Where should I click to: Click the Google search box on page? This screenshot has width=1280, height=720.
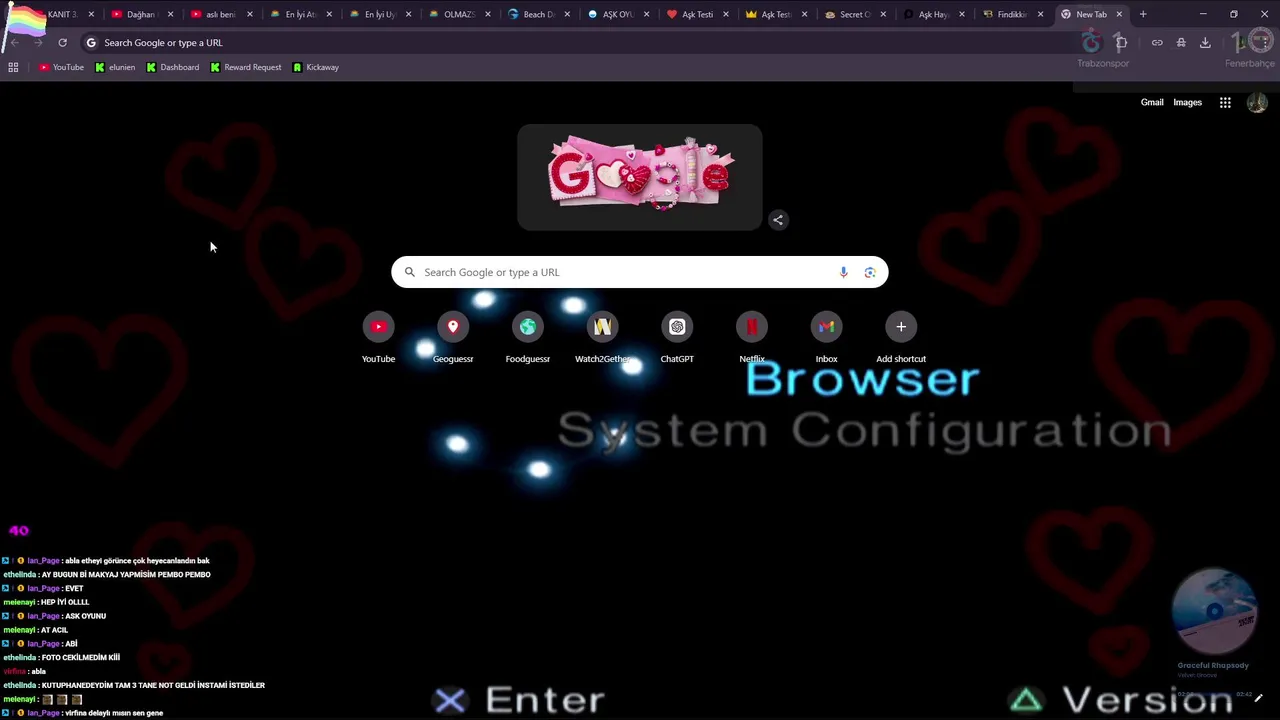point(640,272)
